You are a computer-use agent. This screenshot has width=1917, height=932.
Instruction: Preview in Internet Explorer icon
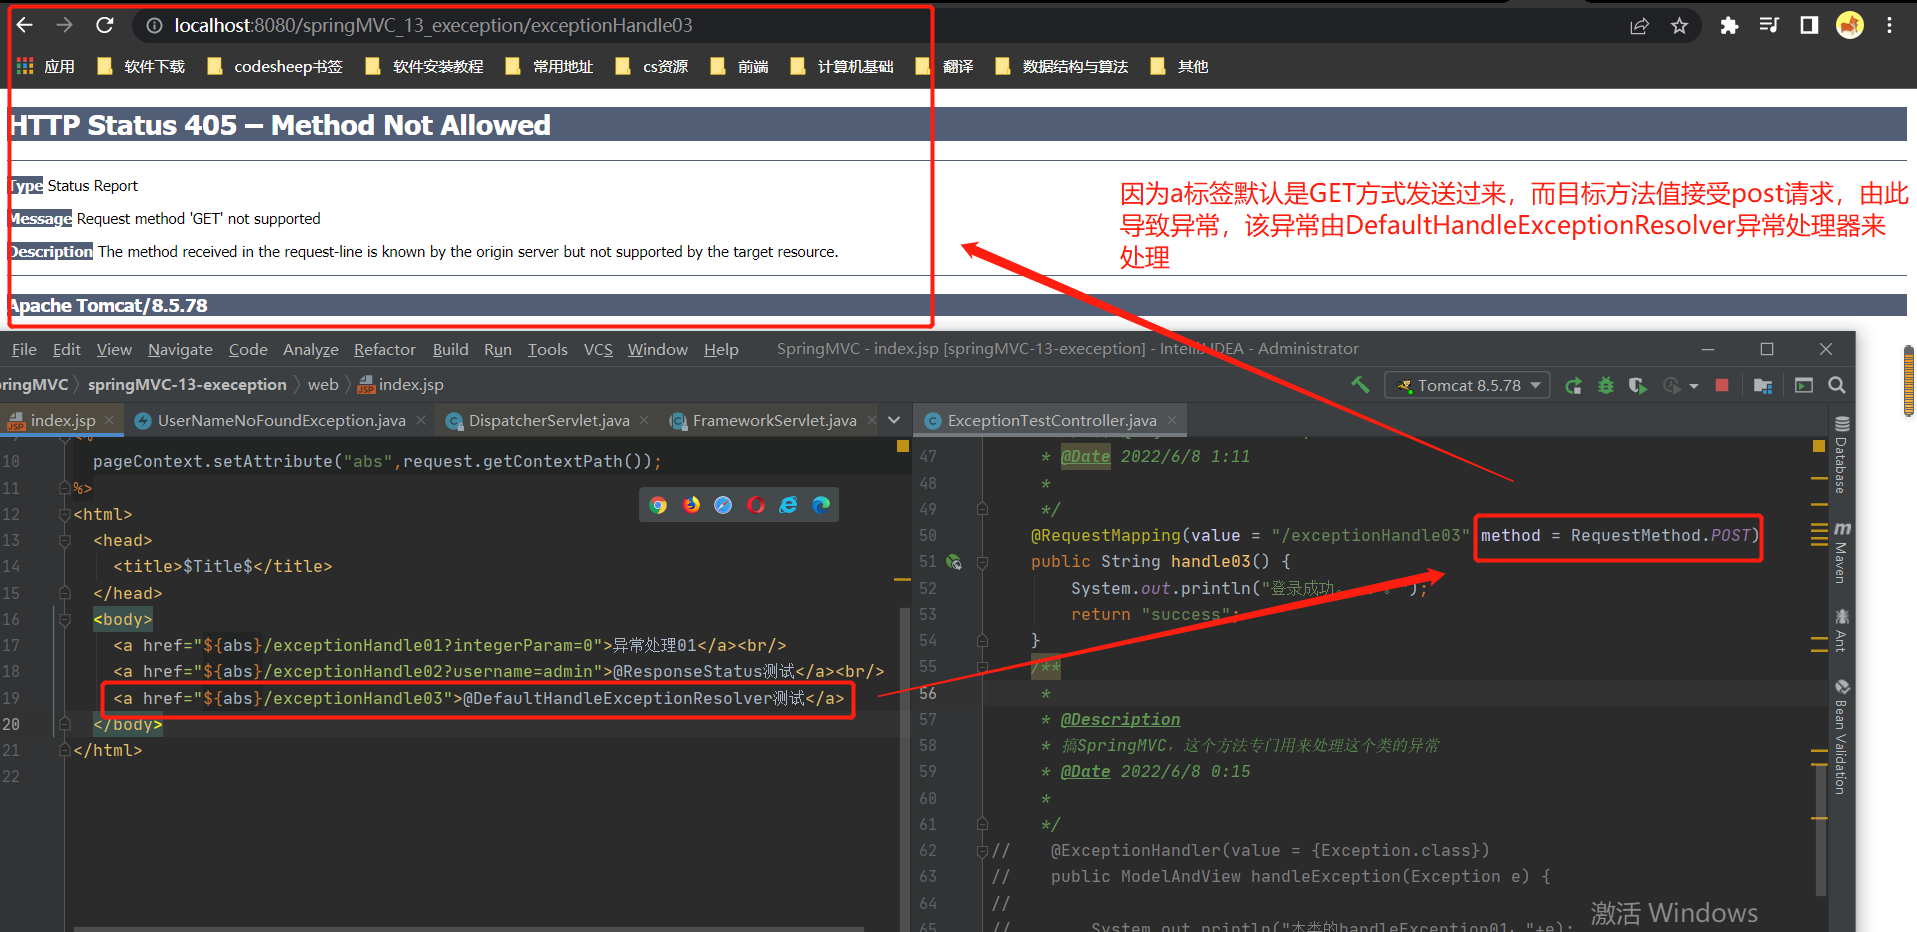pos(789,505)
